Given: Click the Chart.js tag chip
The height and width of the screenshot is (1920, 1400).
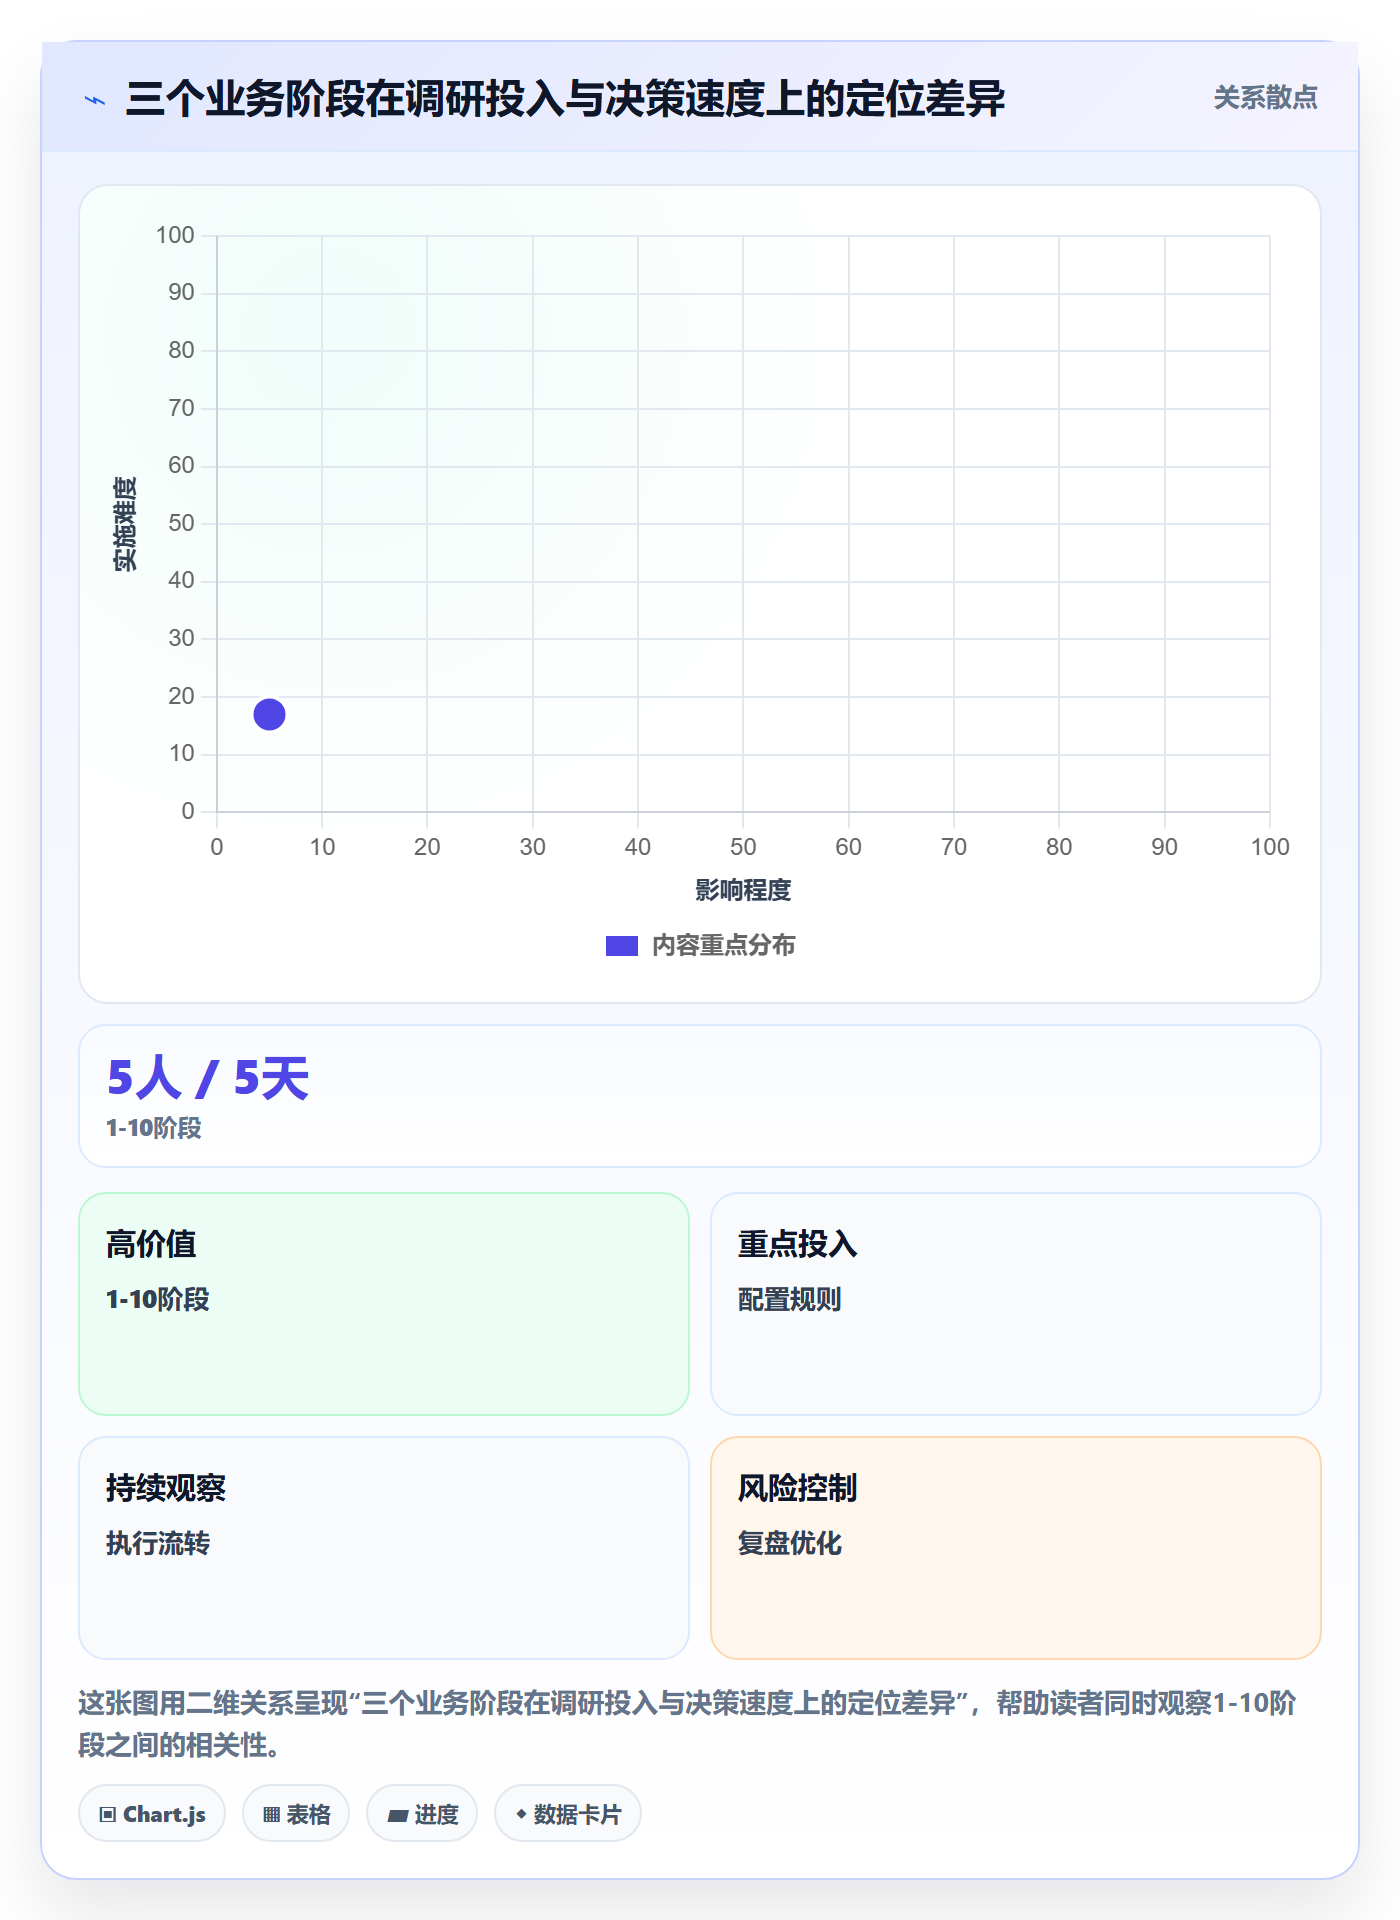Looking at the screenshot, I should [x=152, y=1814].
